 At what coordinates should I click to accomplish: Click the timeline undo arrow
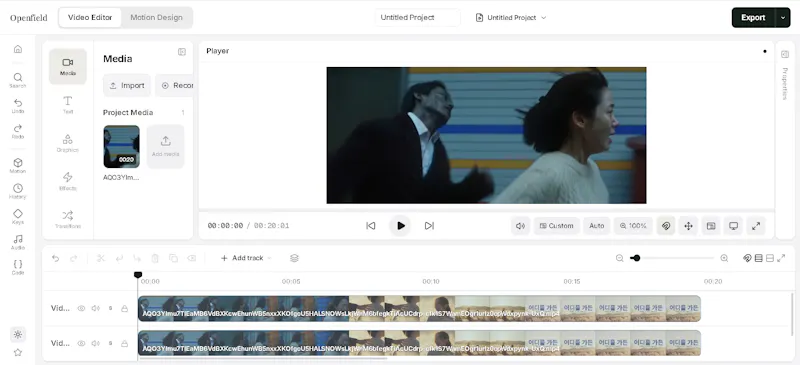click(56, 258)
